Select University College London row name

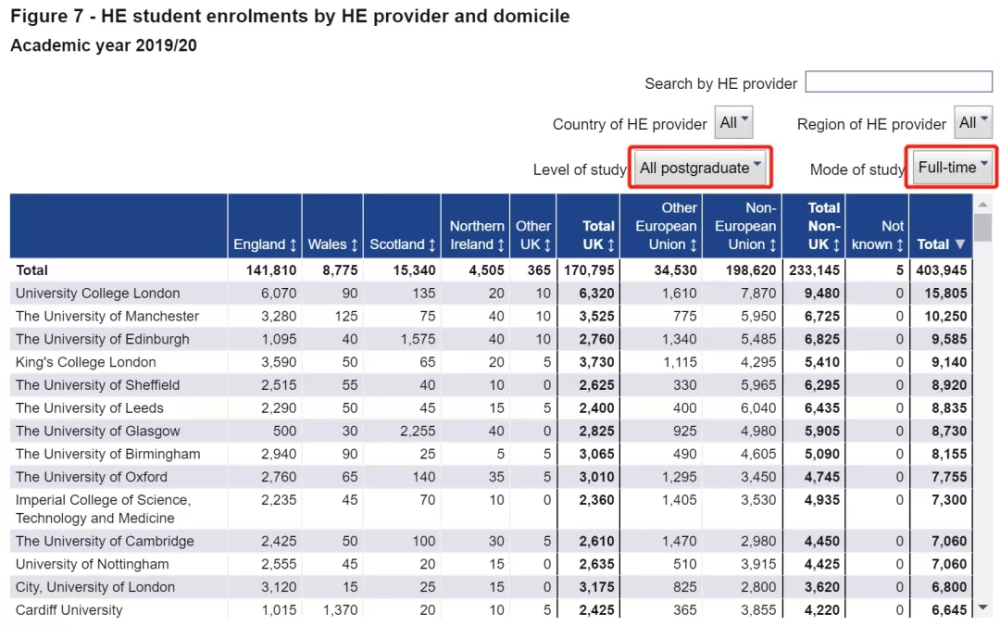(x=98, y=293)
